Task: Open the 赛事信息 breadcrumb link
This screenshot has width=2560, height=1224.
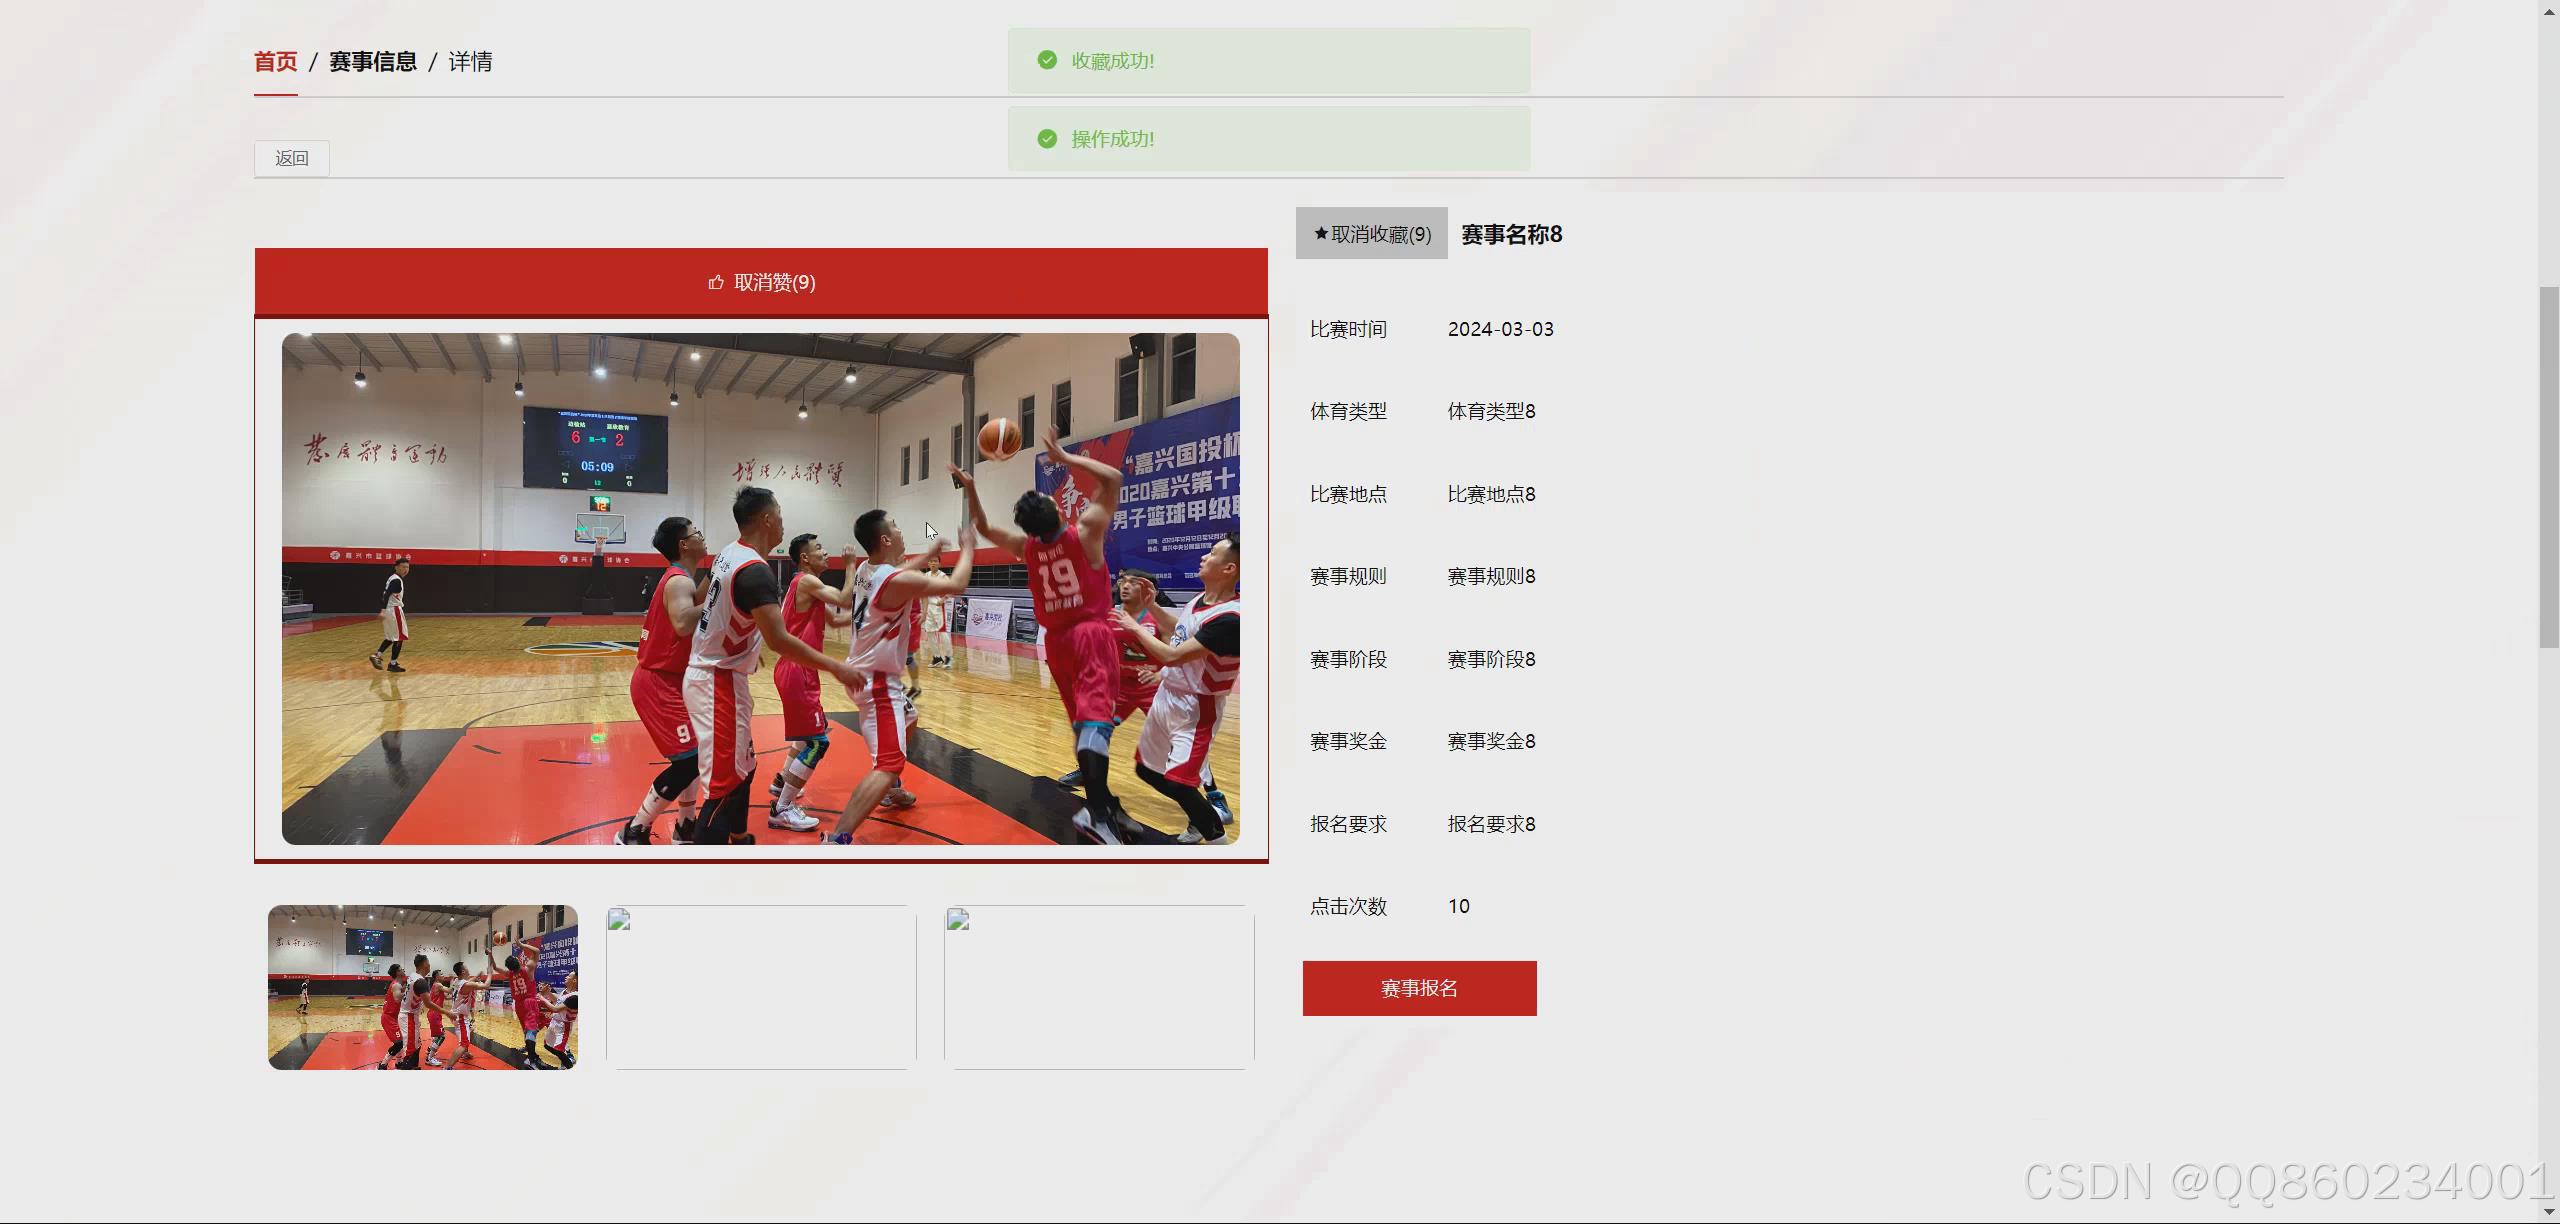Action: pyautogui.click(x=372, y=62)
